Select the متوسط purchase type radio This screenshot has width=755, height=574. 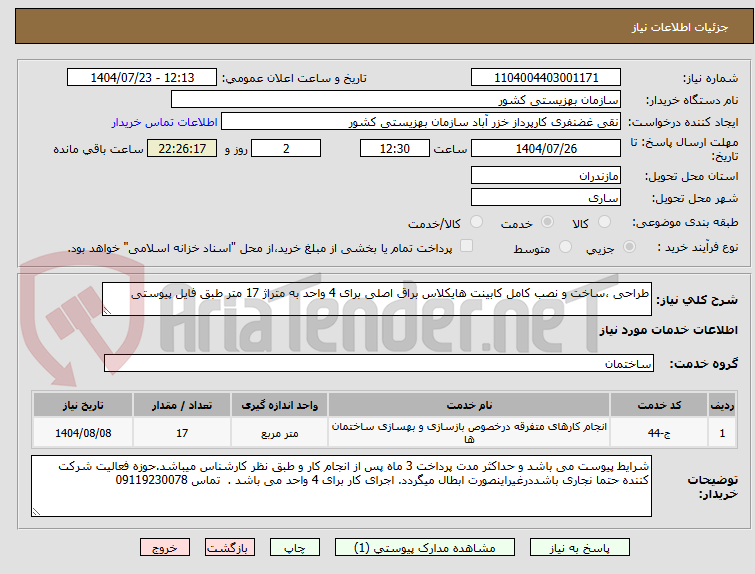click(565, 247)
